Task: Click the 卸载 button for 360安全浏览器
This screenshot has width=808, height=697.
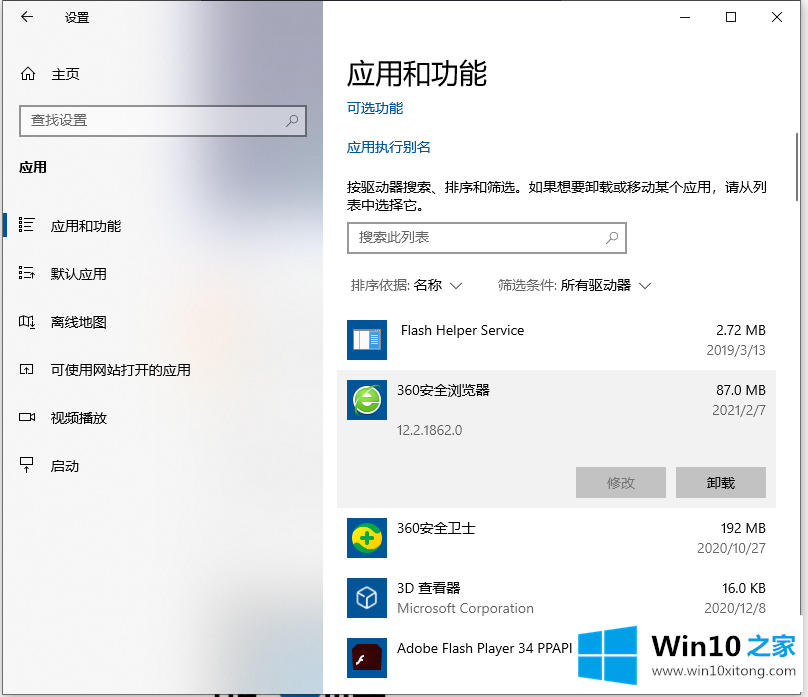Action: pos(720,483)
